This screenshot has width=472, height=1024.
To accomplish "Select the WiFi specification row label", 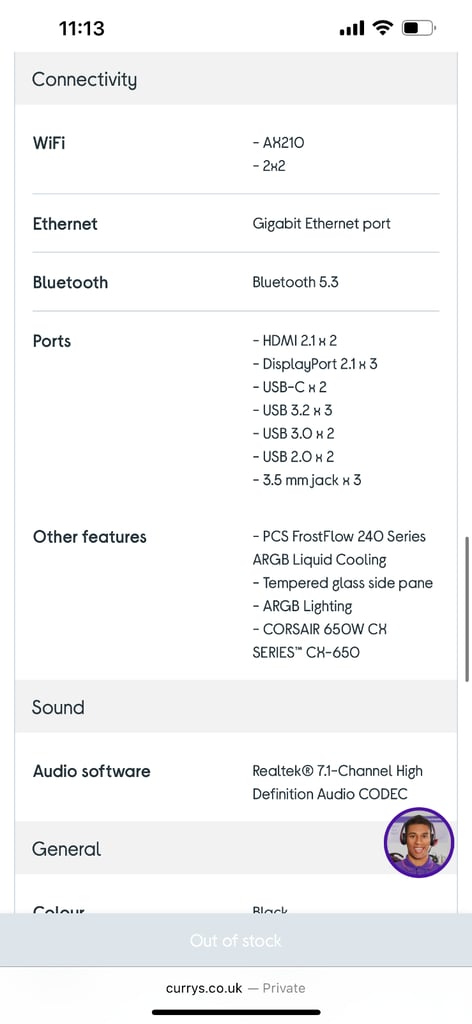I will (49, 142).
